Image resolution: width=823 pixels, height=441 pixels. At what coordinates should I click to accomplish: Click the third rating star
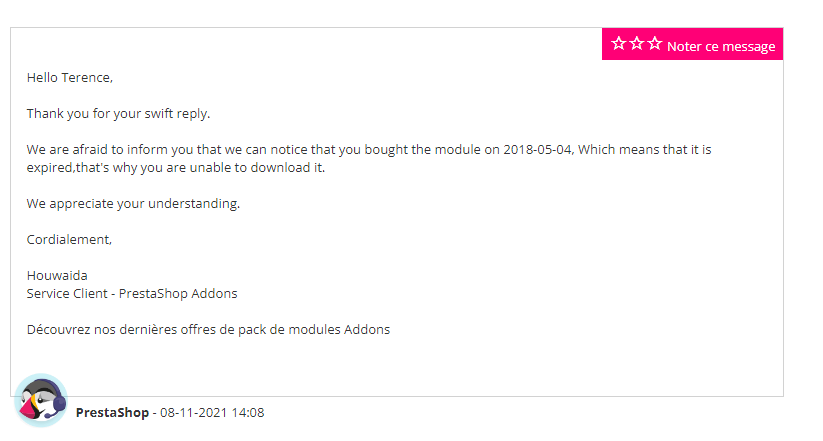pyautogui.click(x=655, y=44)
